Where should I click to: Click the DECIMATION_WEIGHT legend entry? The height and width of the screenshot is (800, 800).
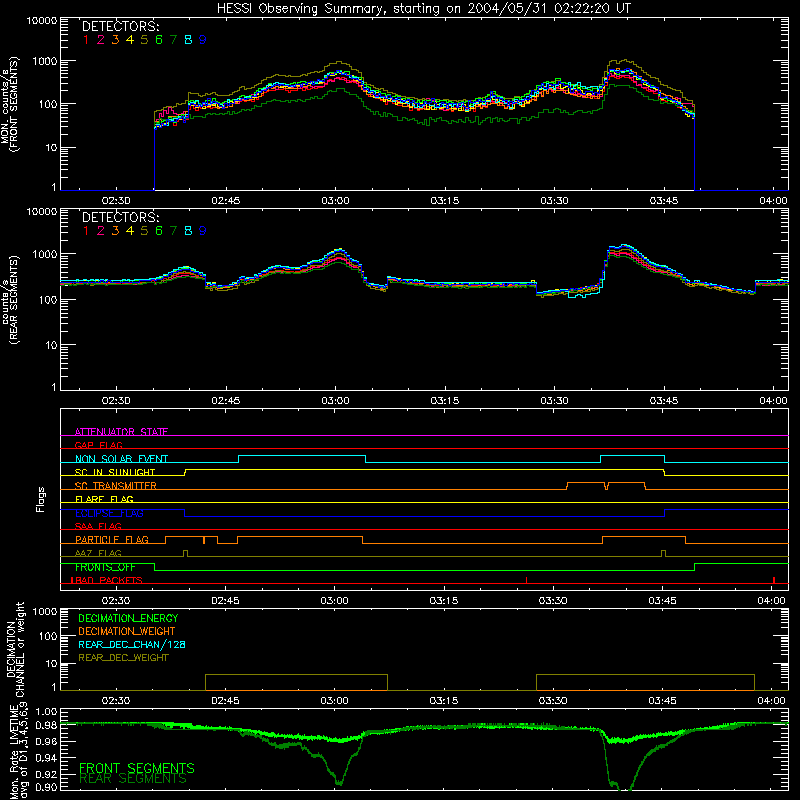point(127,631)
